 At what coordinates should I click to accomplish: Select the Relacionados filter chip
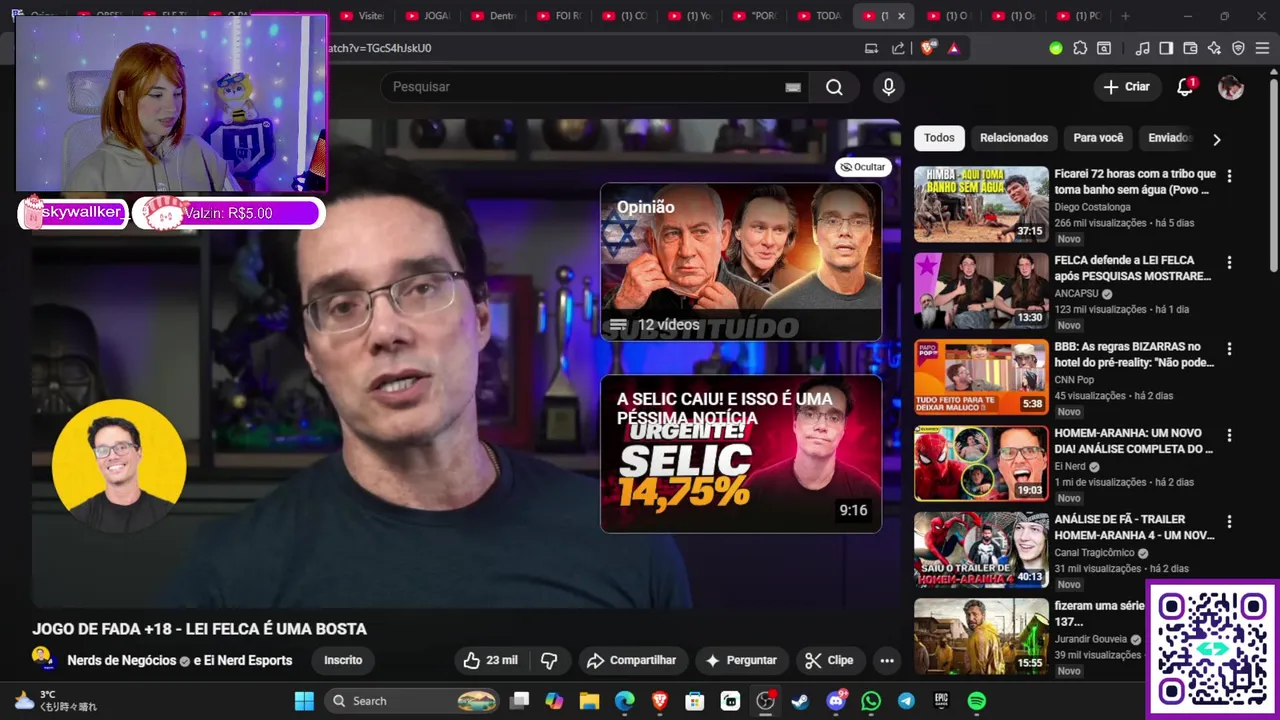click(x=1014, y=138)
